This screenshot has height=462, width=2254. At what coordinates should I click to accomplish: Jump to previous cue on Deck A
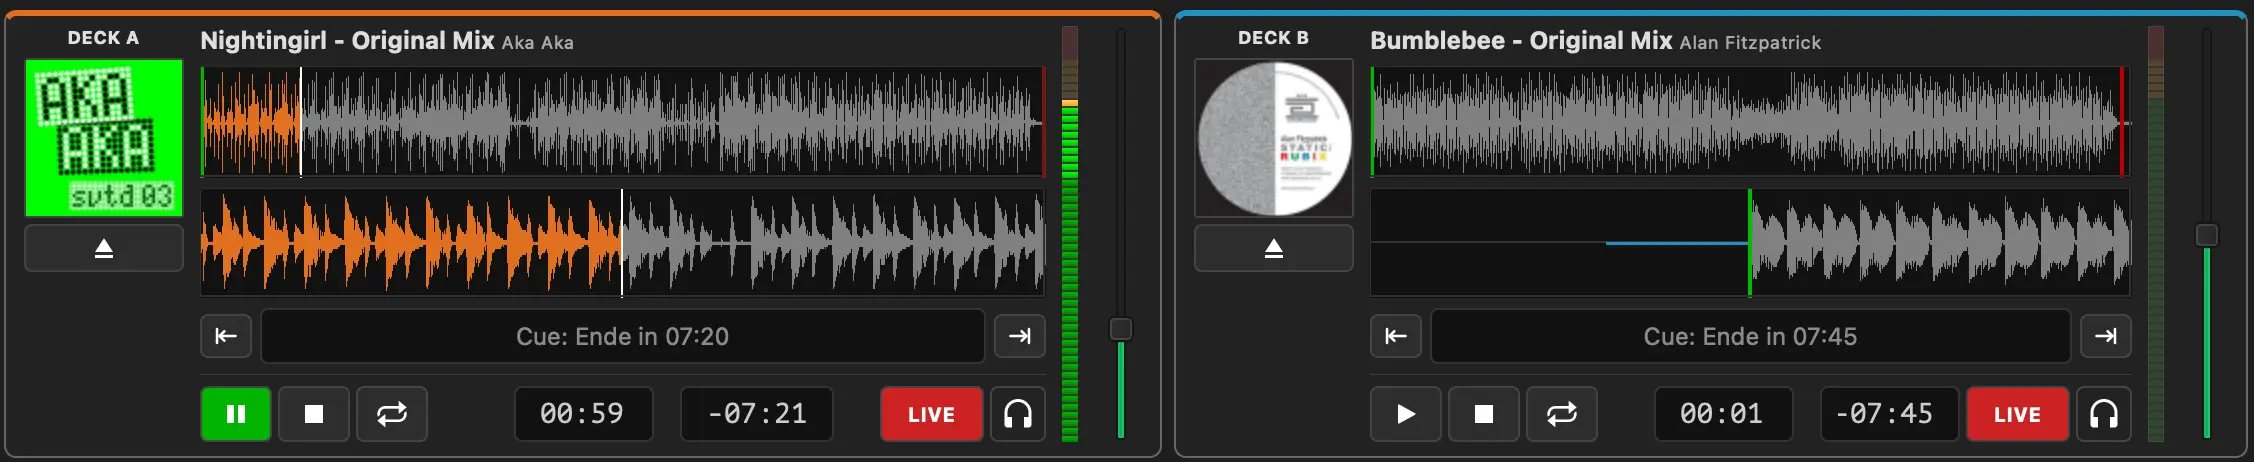pos(226,336)
